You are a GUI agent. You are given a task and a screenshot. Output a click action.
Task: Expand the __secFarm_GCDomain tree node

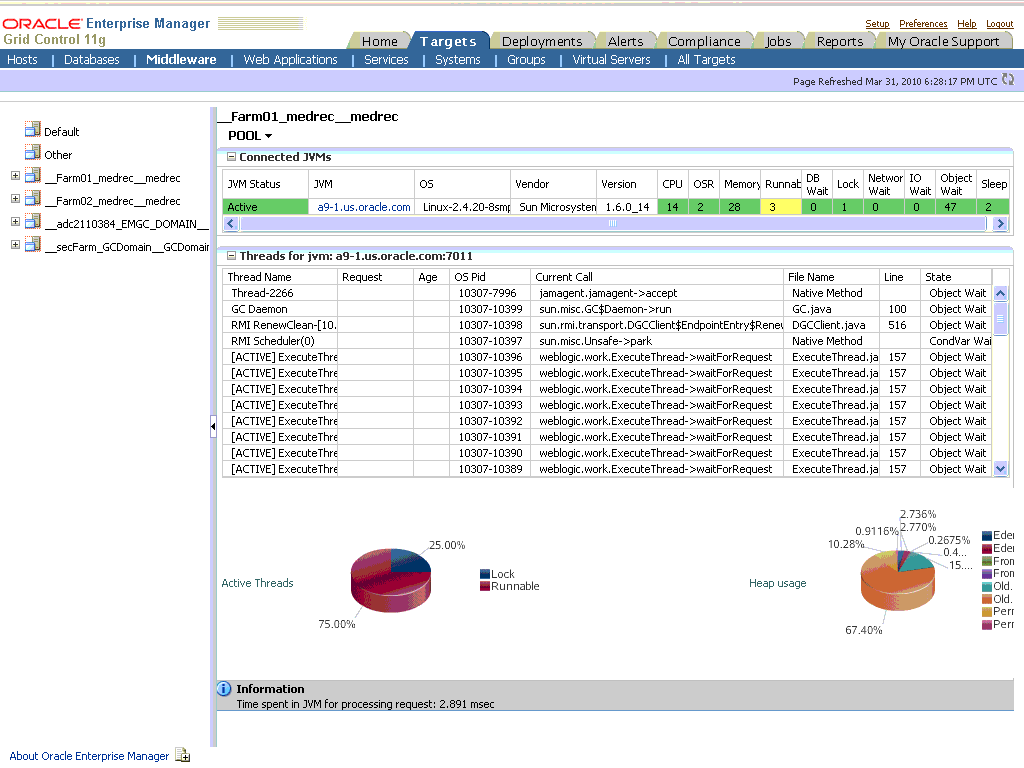pyautogui.click(x=16, y=245)
